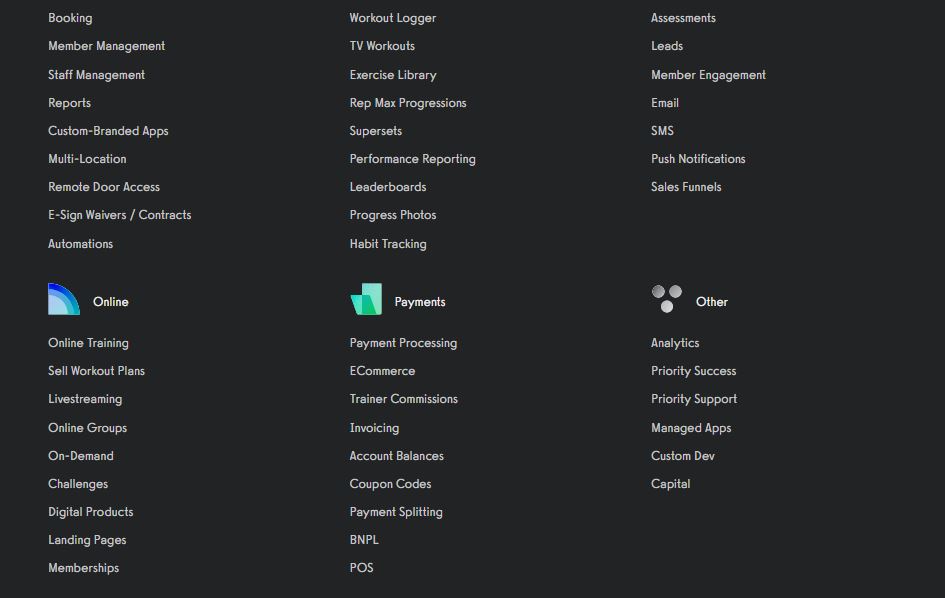
Task: Select E-Sign Waivers / Contracts link
Action: tap(120, 215)
